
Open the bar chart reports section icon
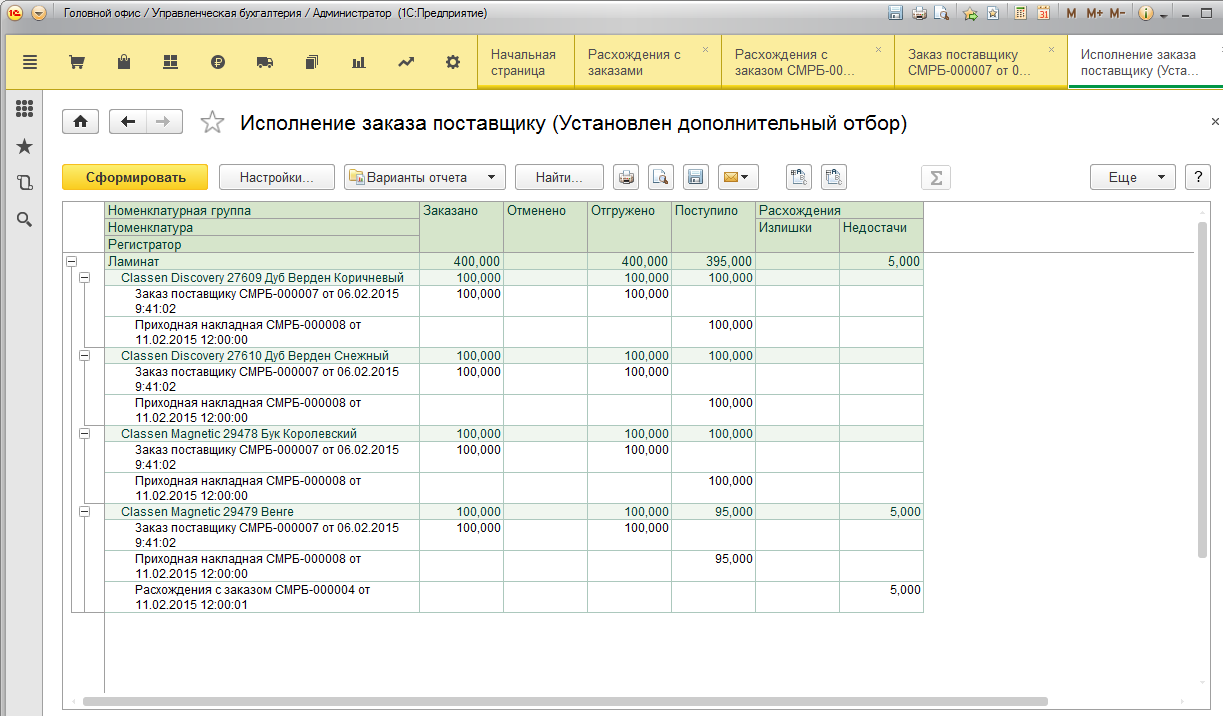(359, 62)
